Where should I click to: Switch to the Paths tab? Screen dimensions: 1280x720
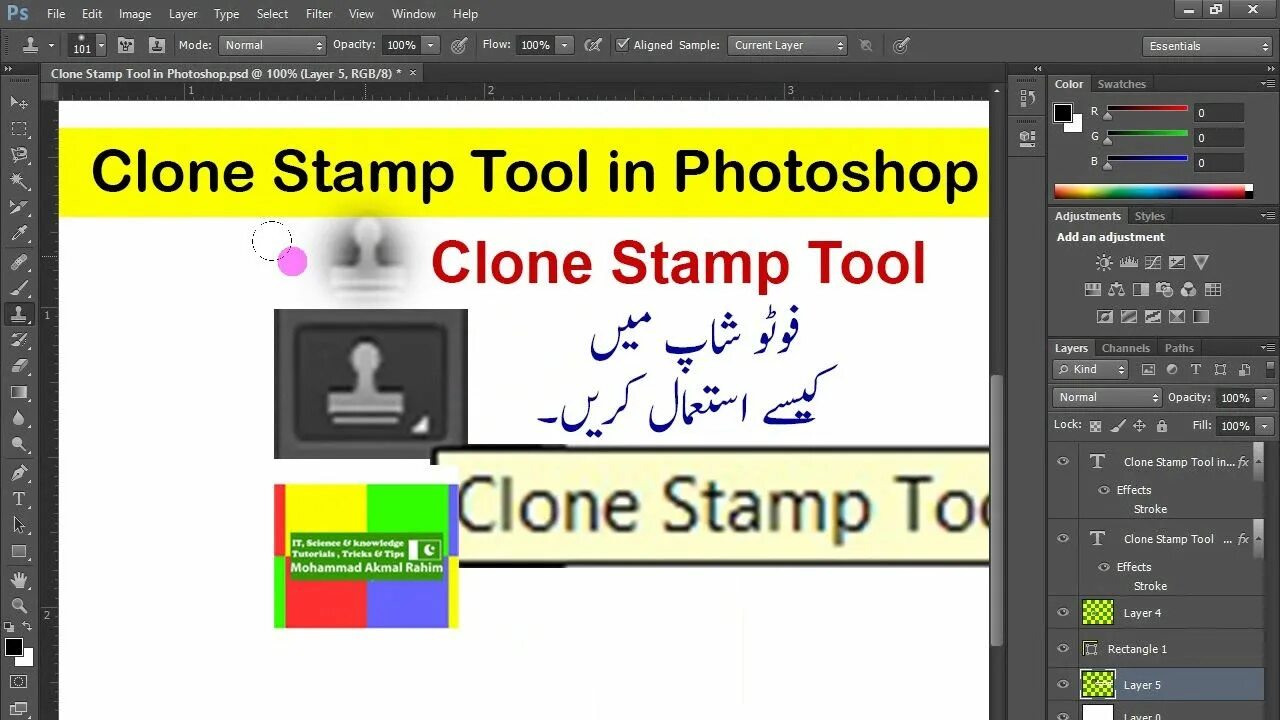coord(1179,348)
